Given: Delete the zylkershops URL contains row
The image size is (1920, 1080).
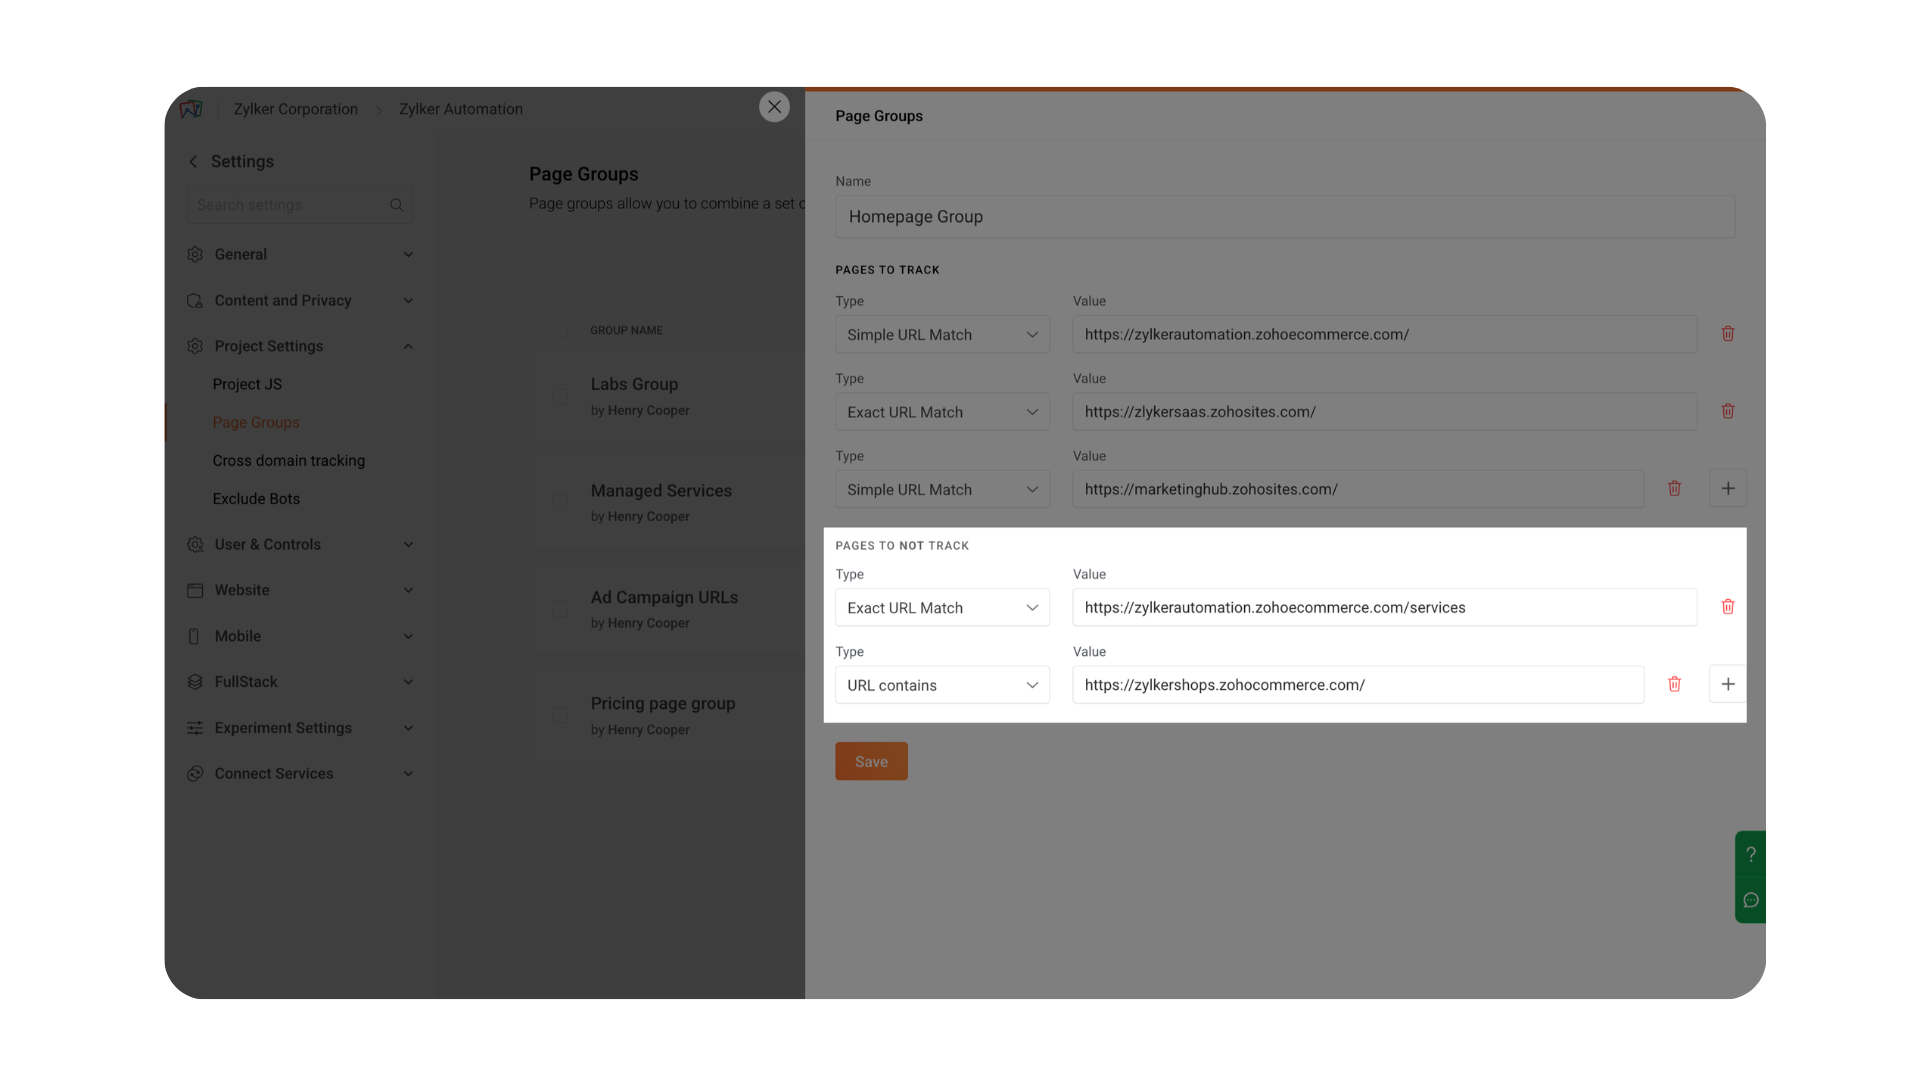Looking at the screenshot, I should click(1674, 685).
